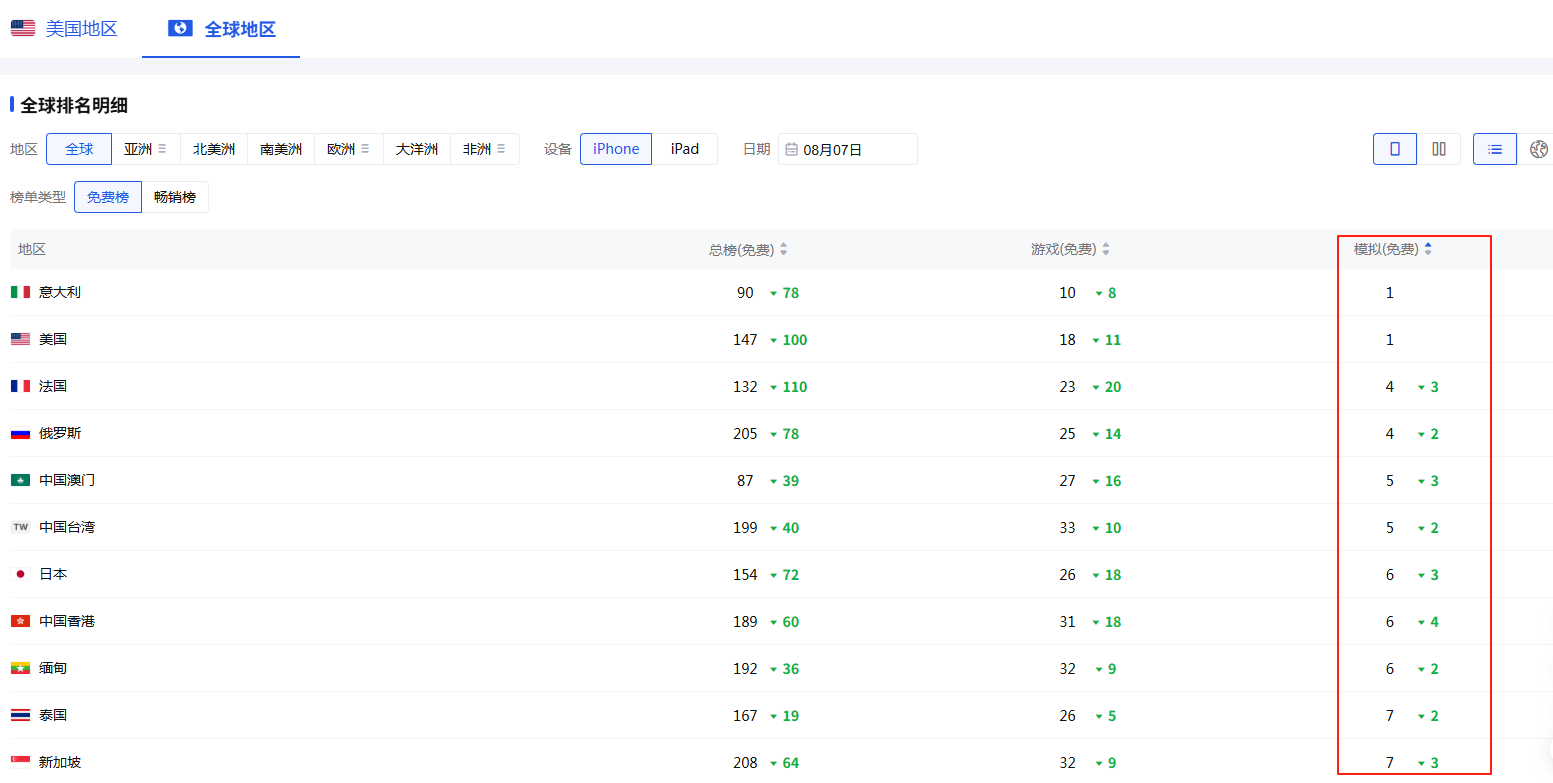Screen dimensions: 1553x783
Task: Sort by 总榜(免费) column arrows
Action: (x=784, y=250)
